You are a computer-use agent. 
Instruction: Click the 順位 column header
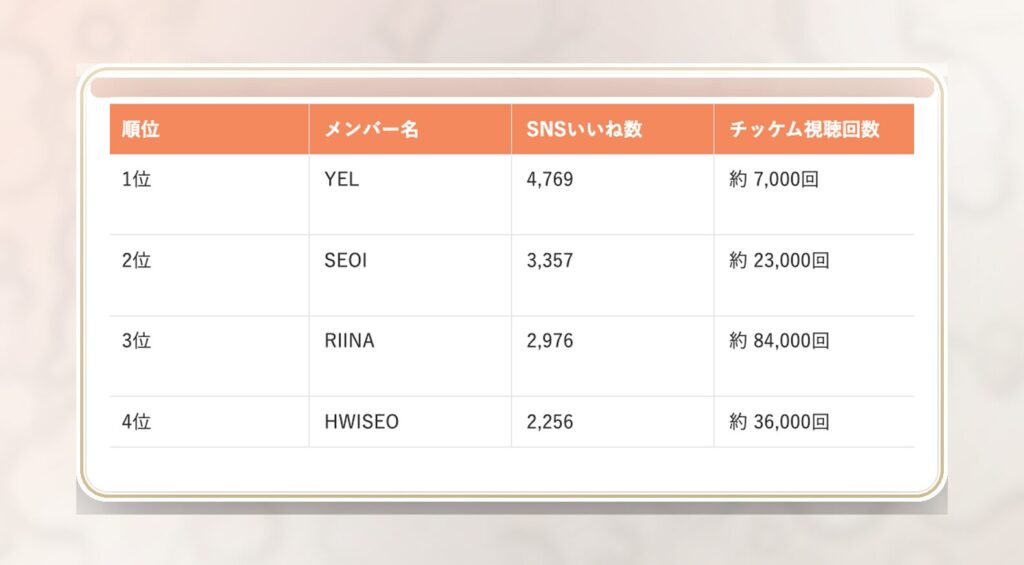pyautogui.click(x=141, y=129)
